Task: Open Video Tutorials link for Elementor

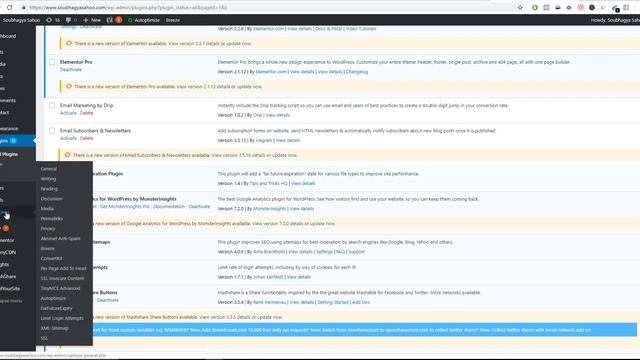Action: [x=361, y=29]
